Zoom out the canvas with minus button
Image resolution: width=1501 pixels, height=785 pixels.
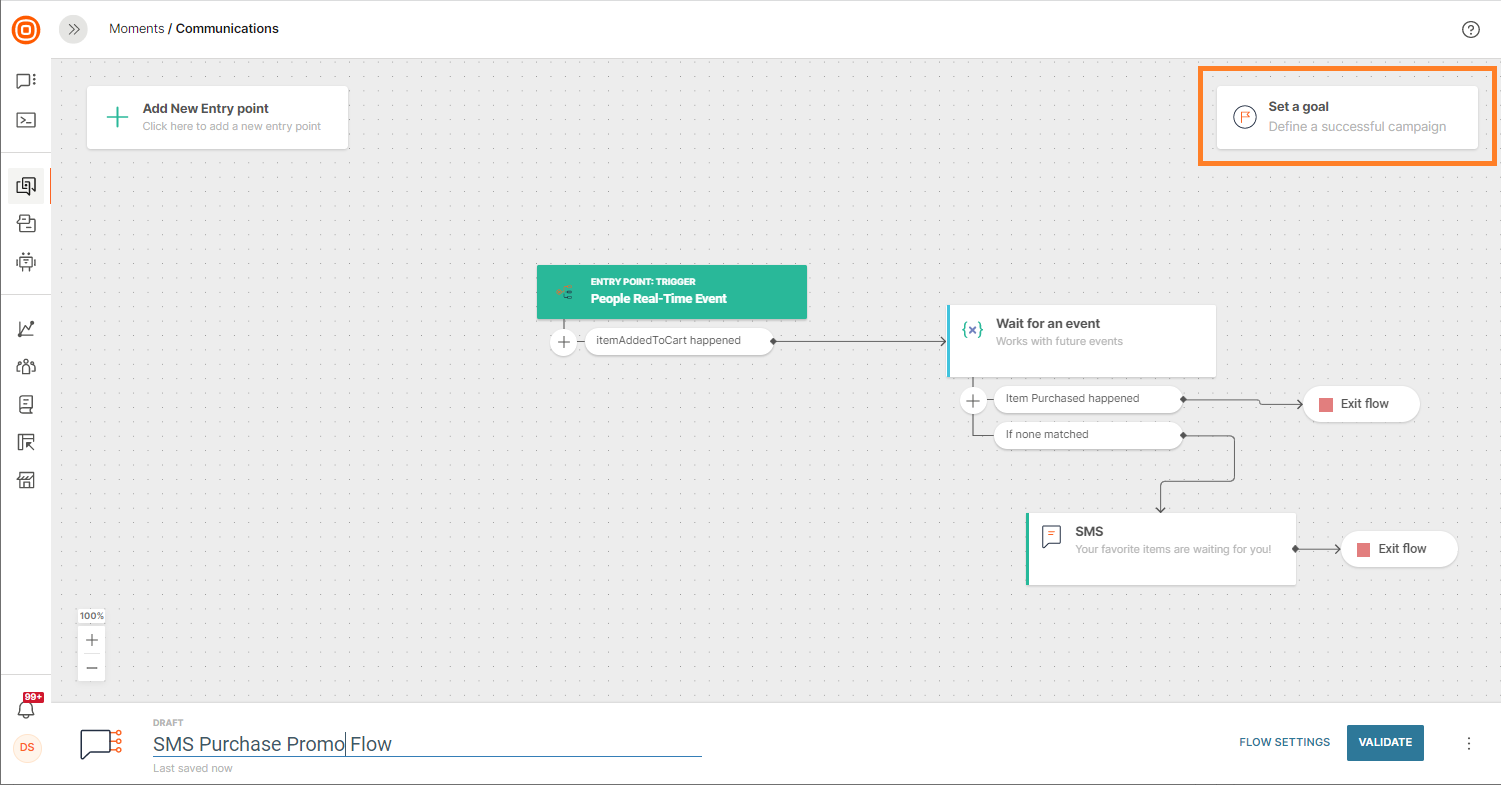point(92,667)
